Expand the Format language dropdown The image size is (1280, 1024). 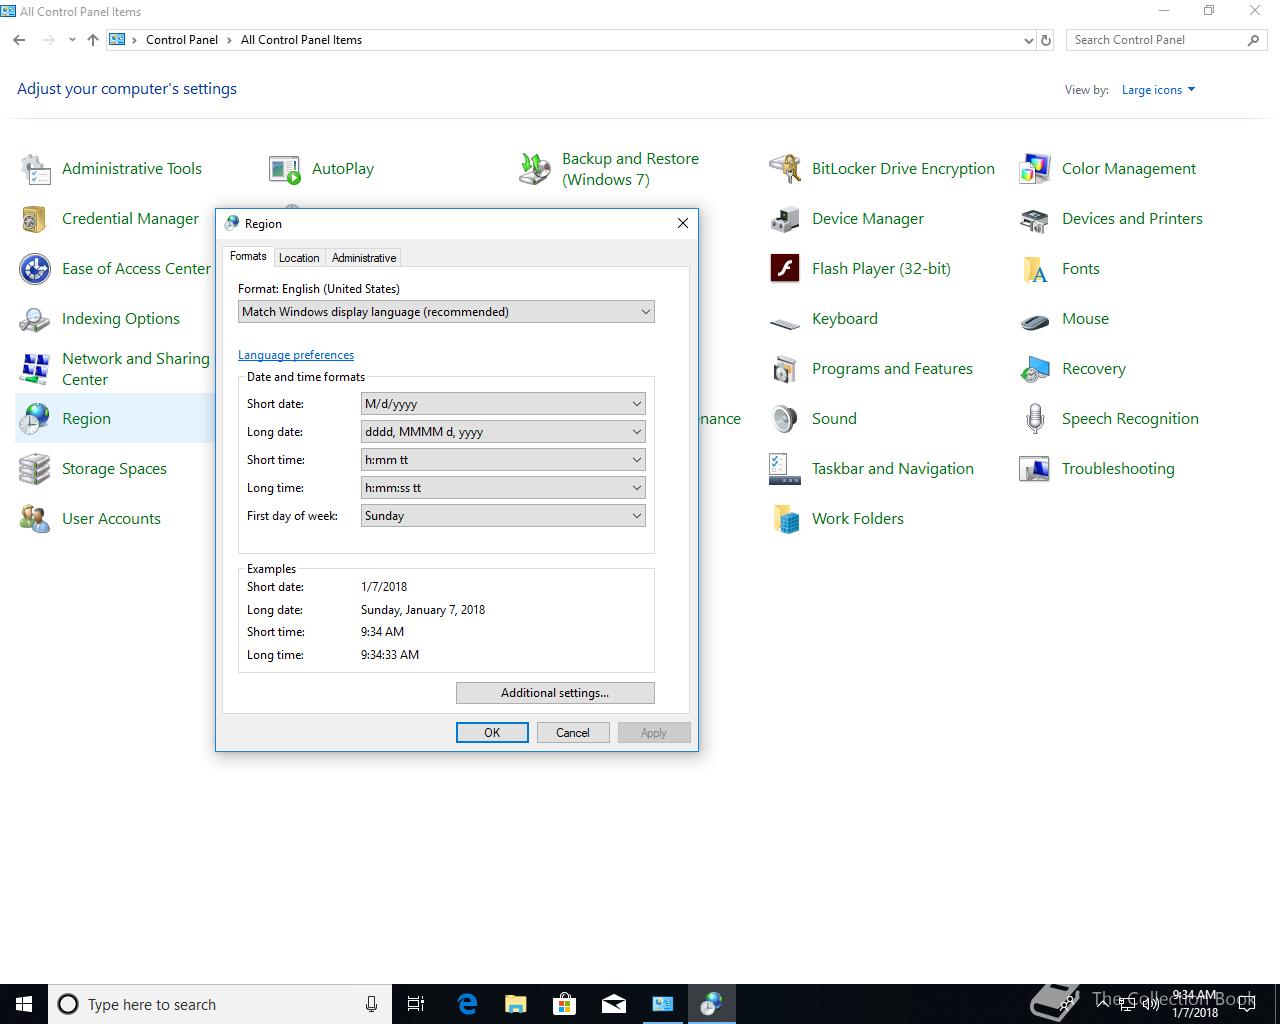coord(446,312)
